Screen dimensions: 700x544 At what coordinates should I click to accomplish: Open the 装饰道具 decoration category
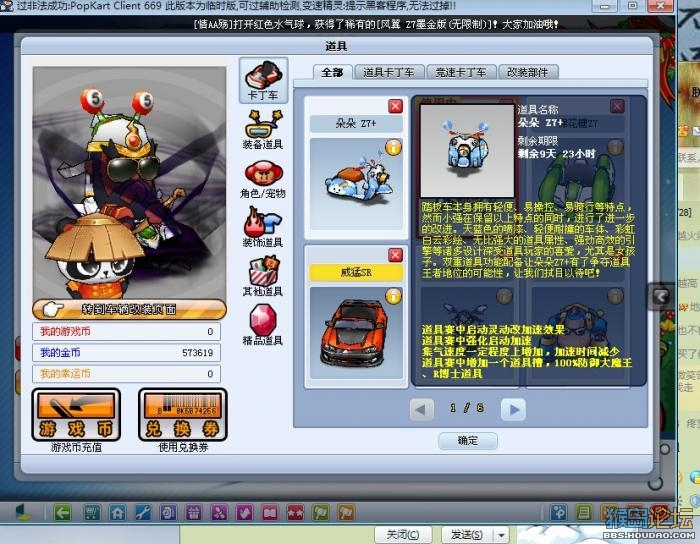coord(263,227)
